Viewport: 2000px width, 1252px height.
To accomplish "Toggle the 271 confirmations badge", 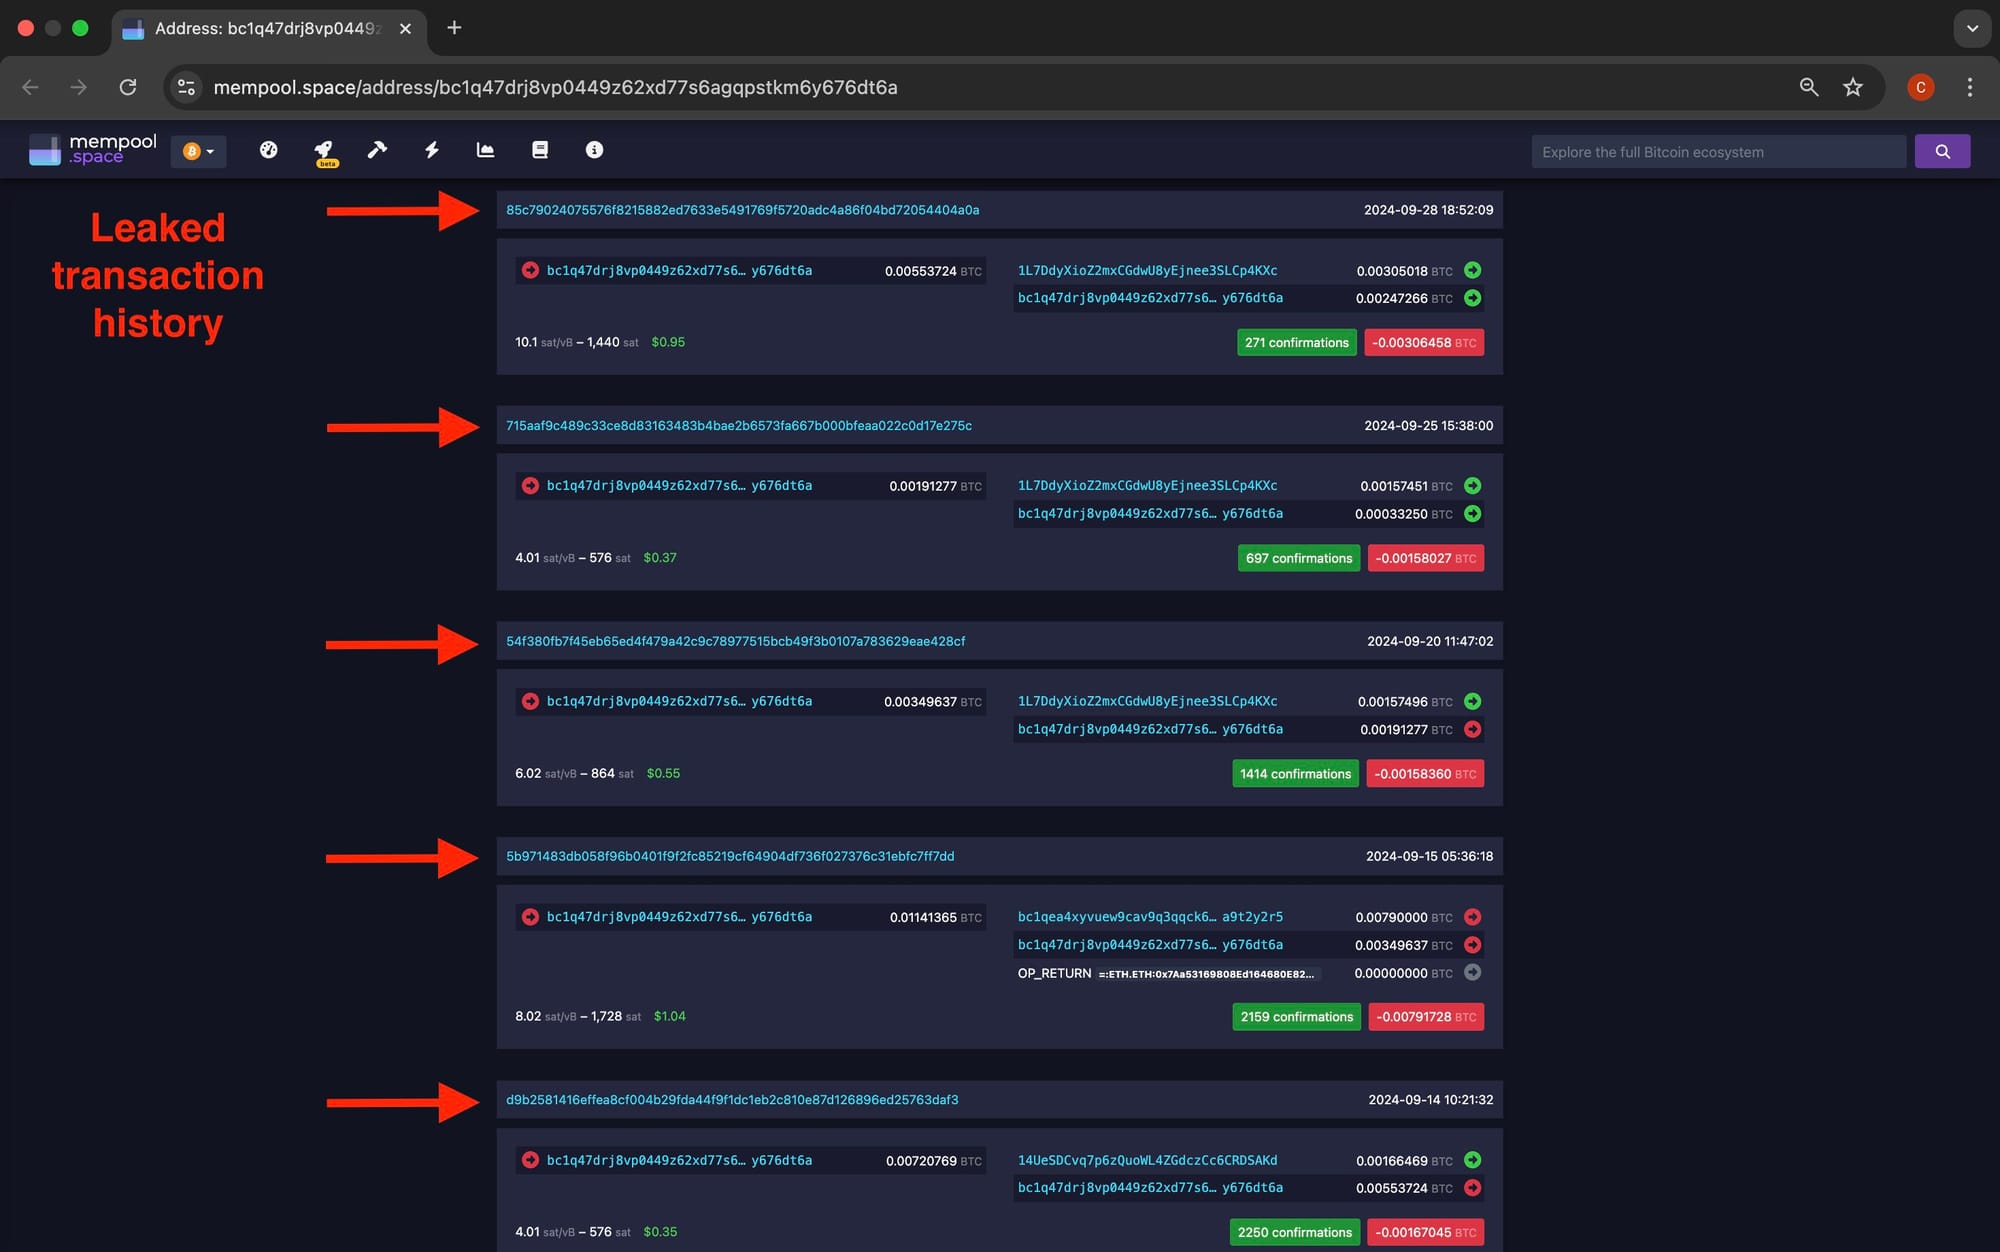I will point(1296,343).
